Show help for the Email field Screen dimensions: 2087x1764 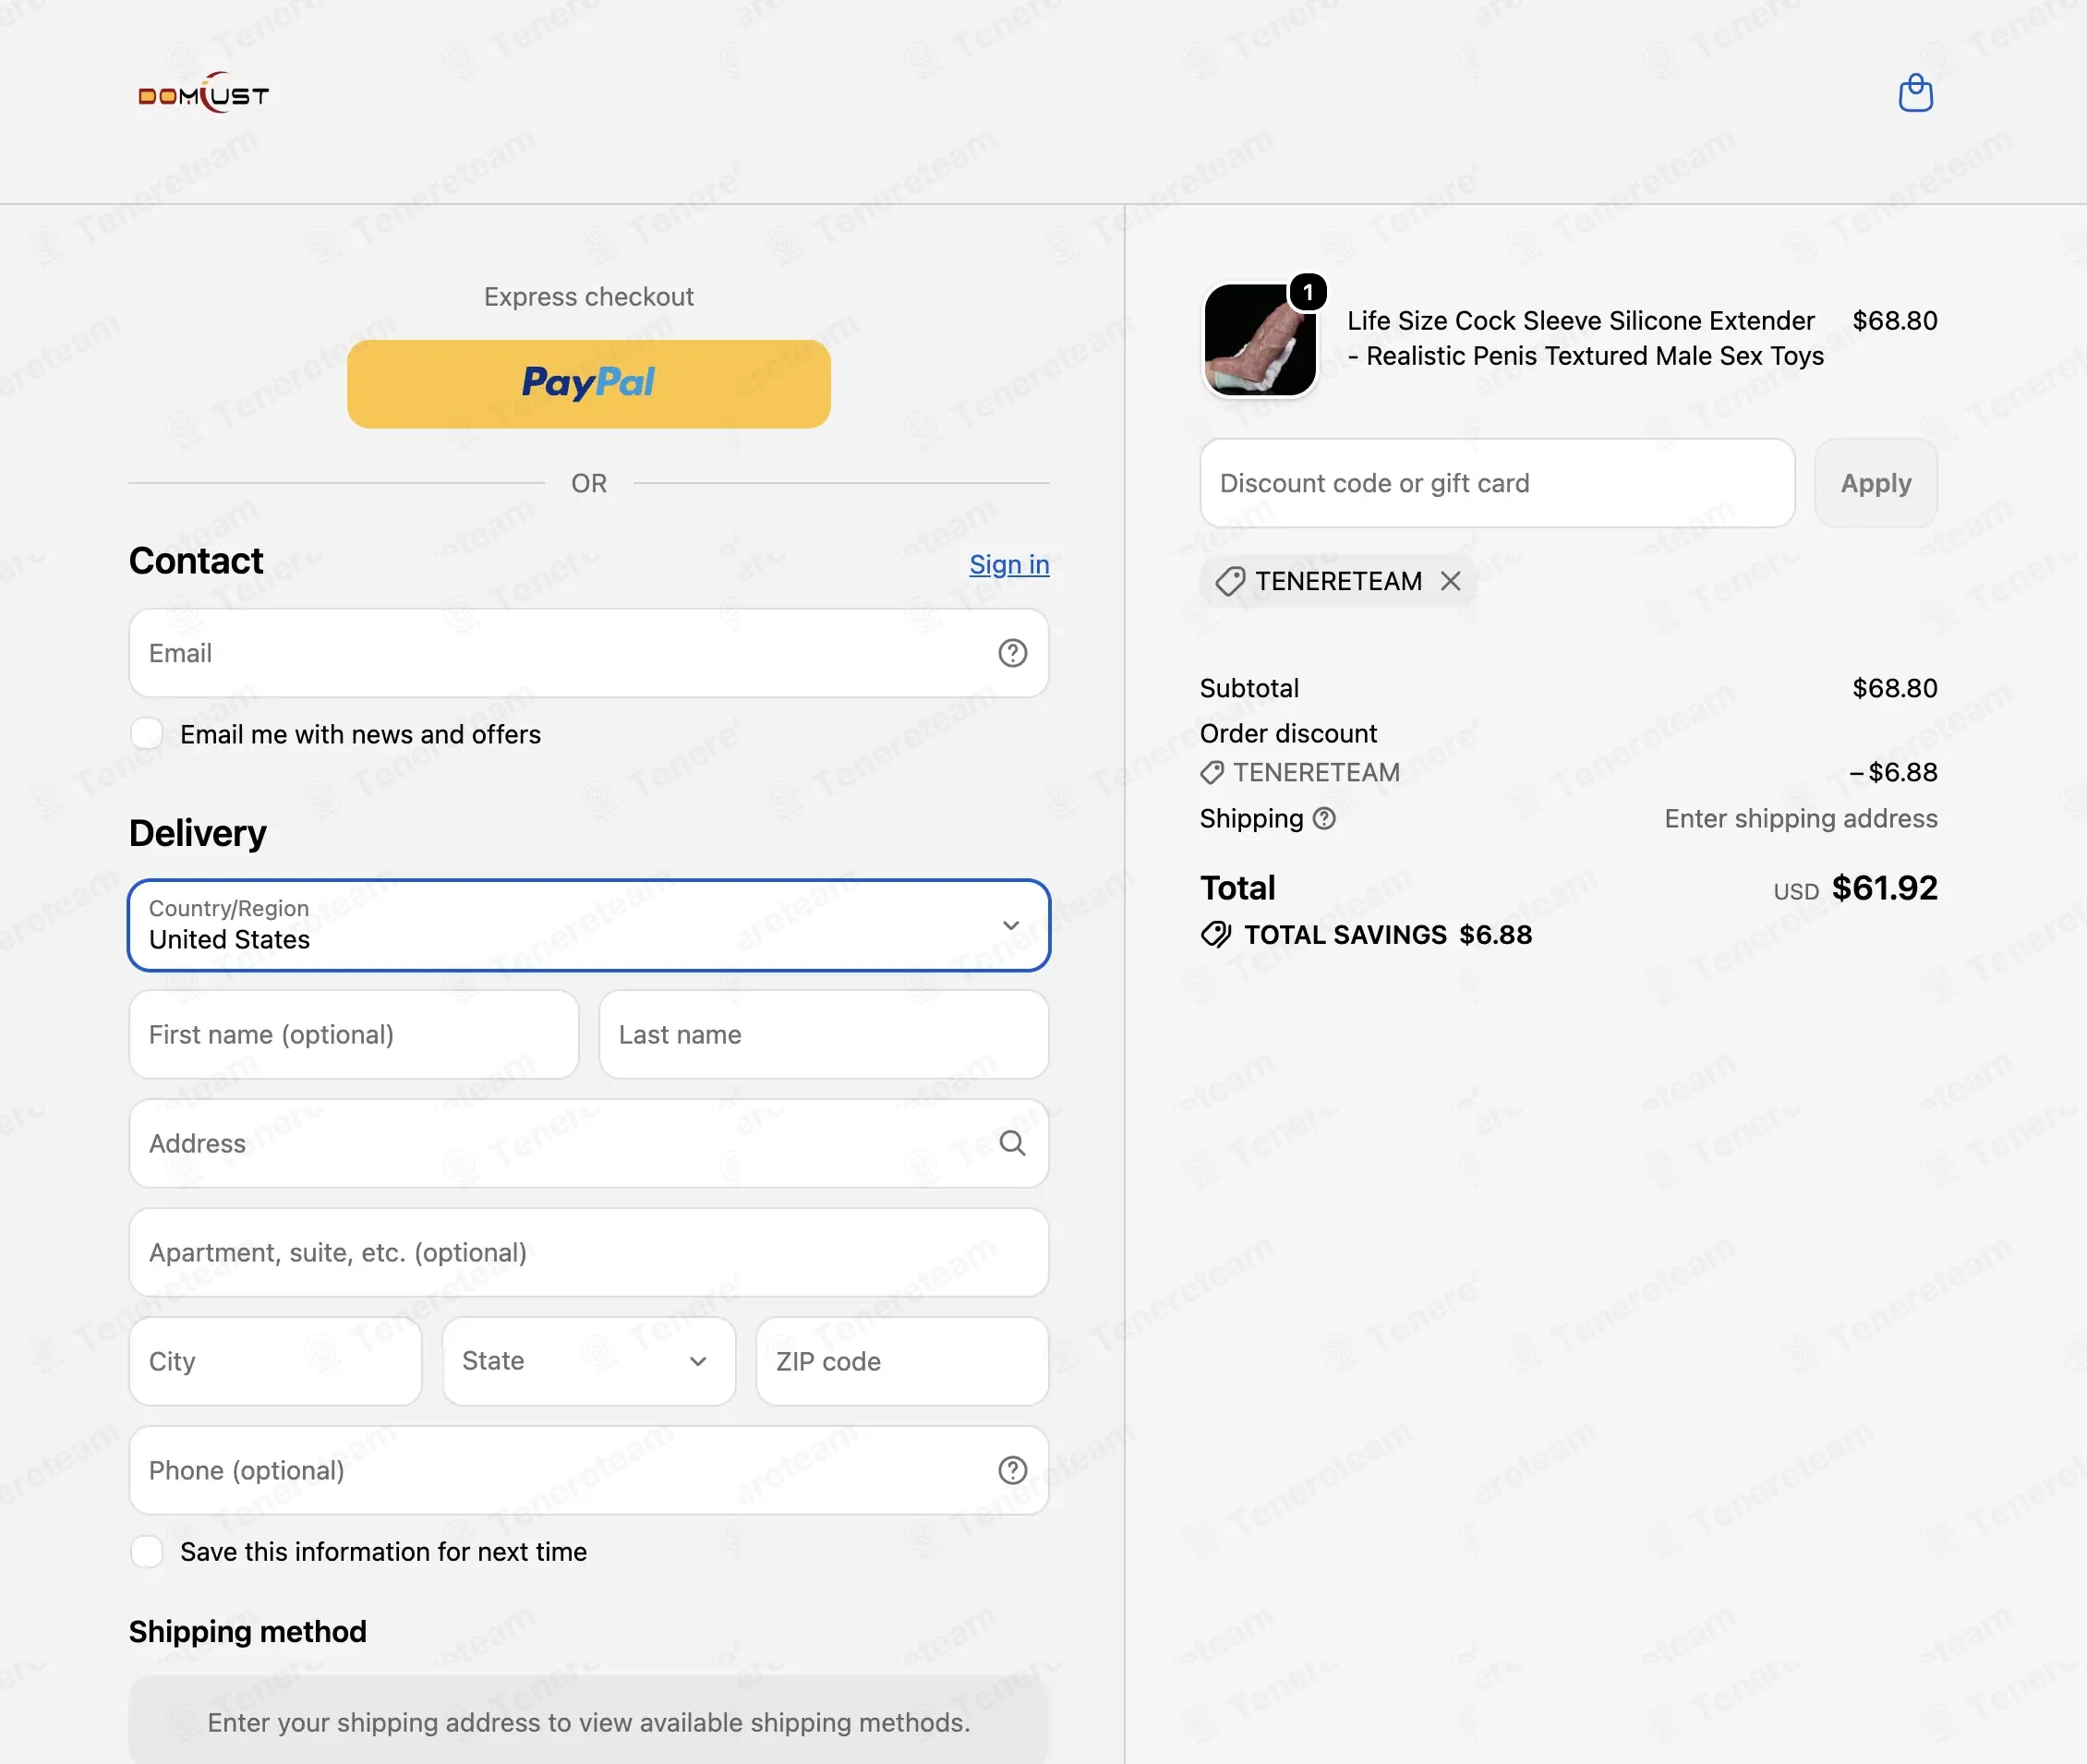pos(1012,653)
